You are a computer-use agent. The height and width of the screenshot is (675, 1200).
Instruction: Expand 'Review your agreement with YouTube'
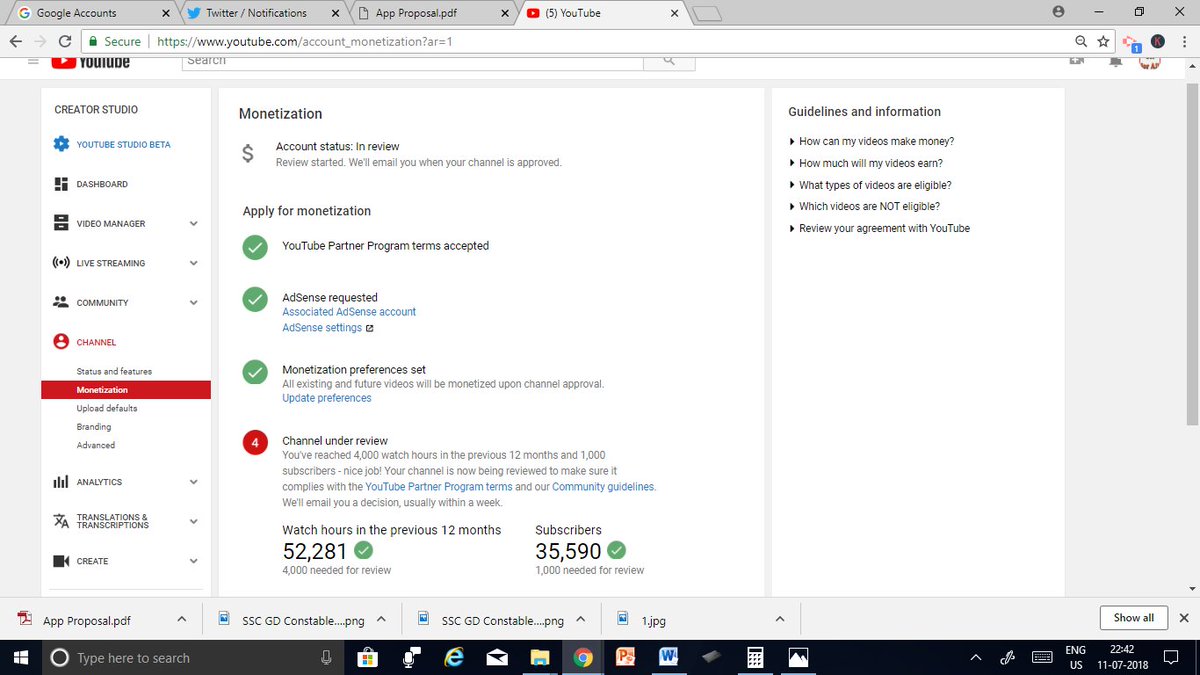(x=879, y=228)
